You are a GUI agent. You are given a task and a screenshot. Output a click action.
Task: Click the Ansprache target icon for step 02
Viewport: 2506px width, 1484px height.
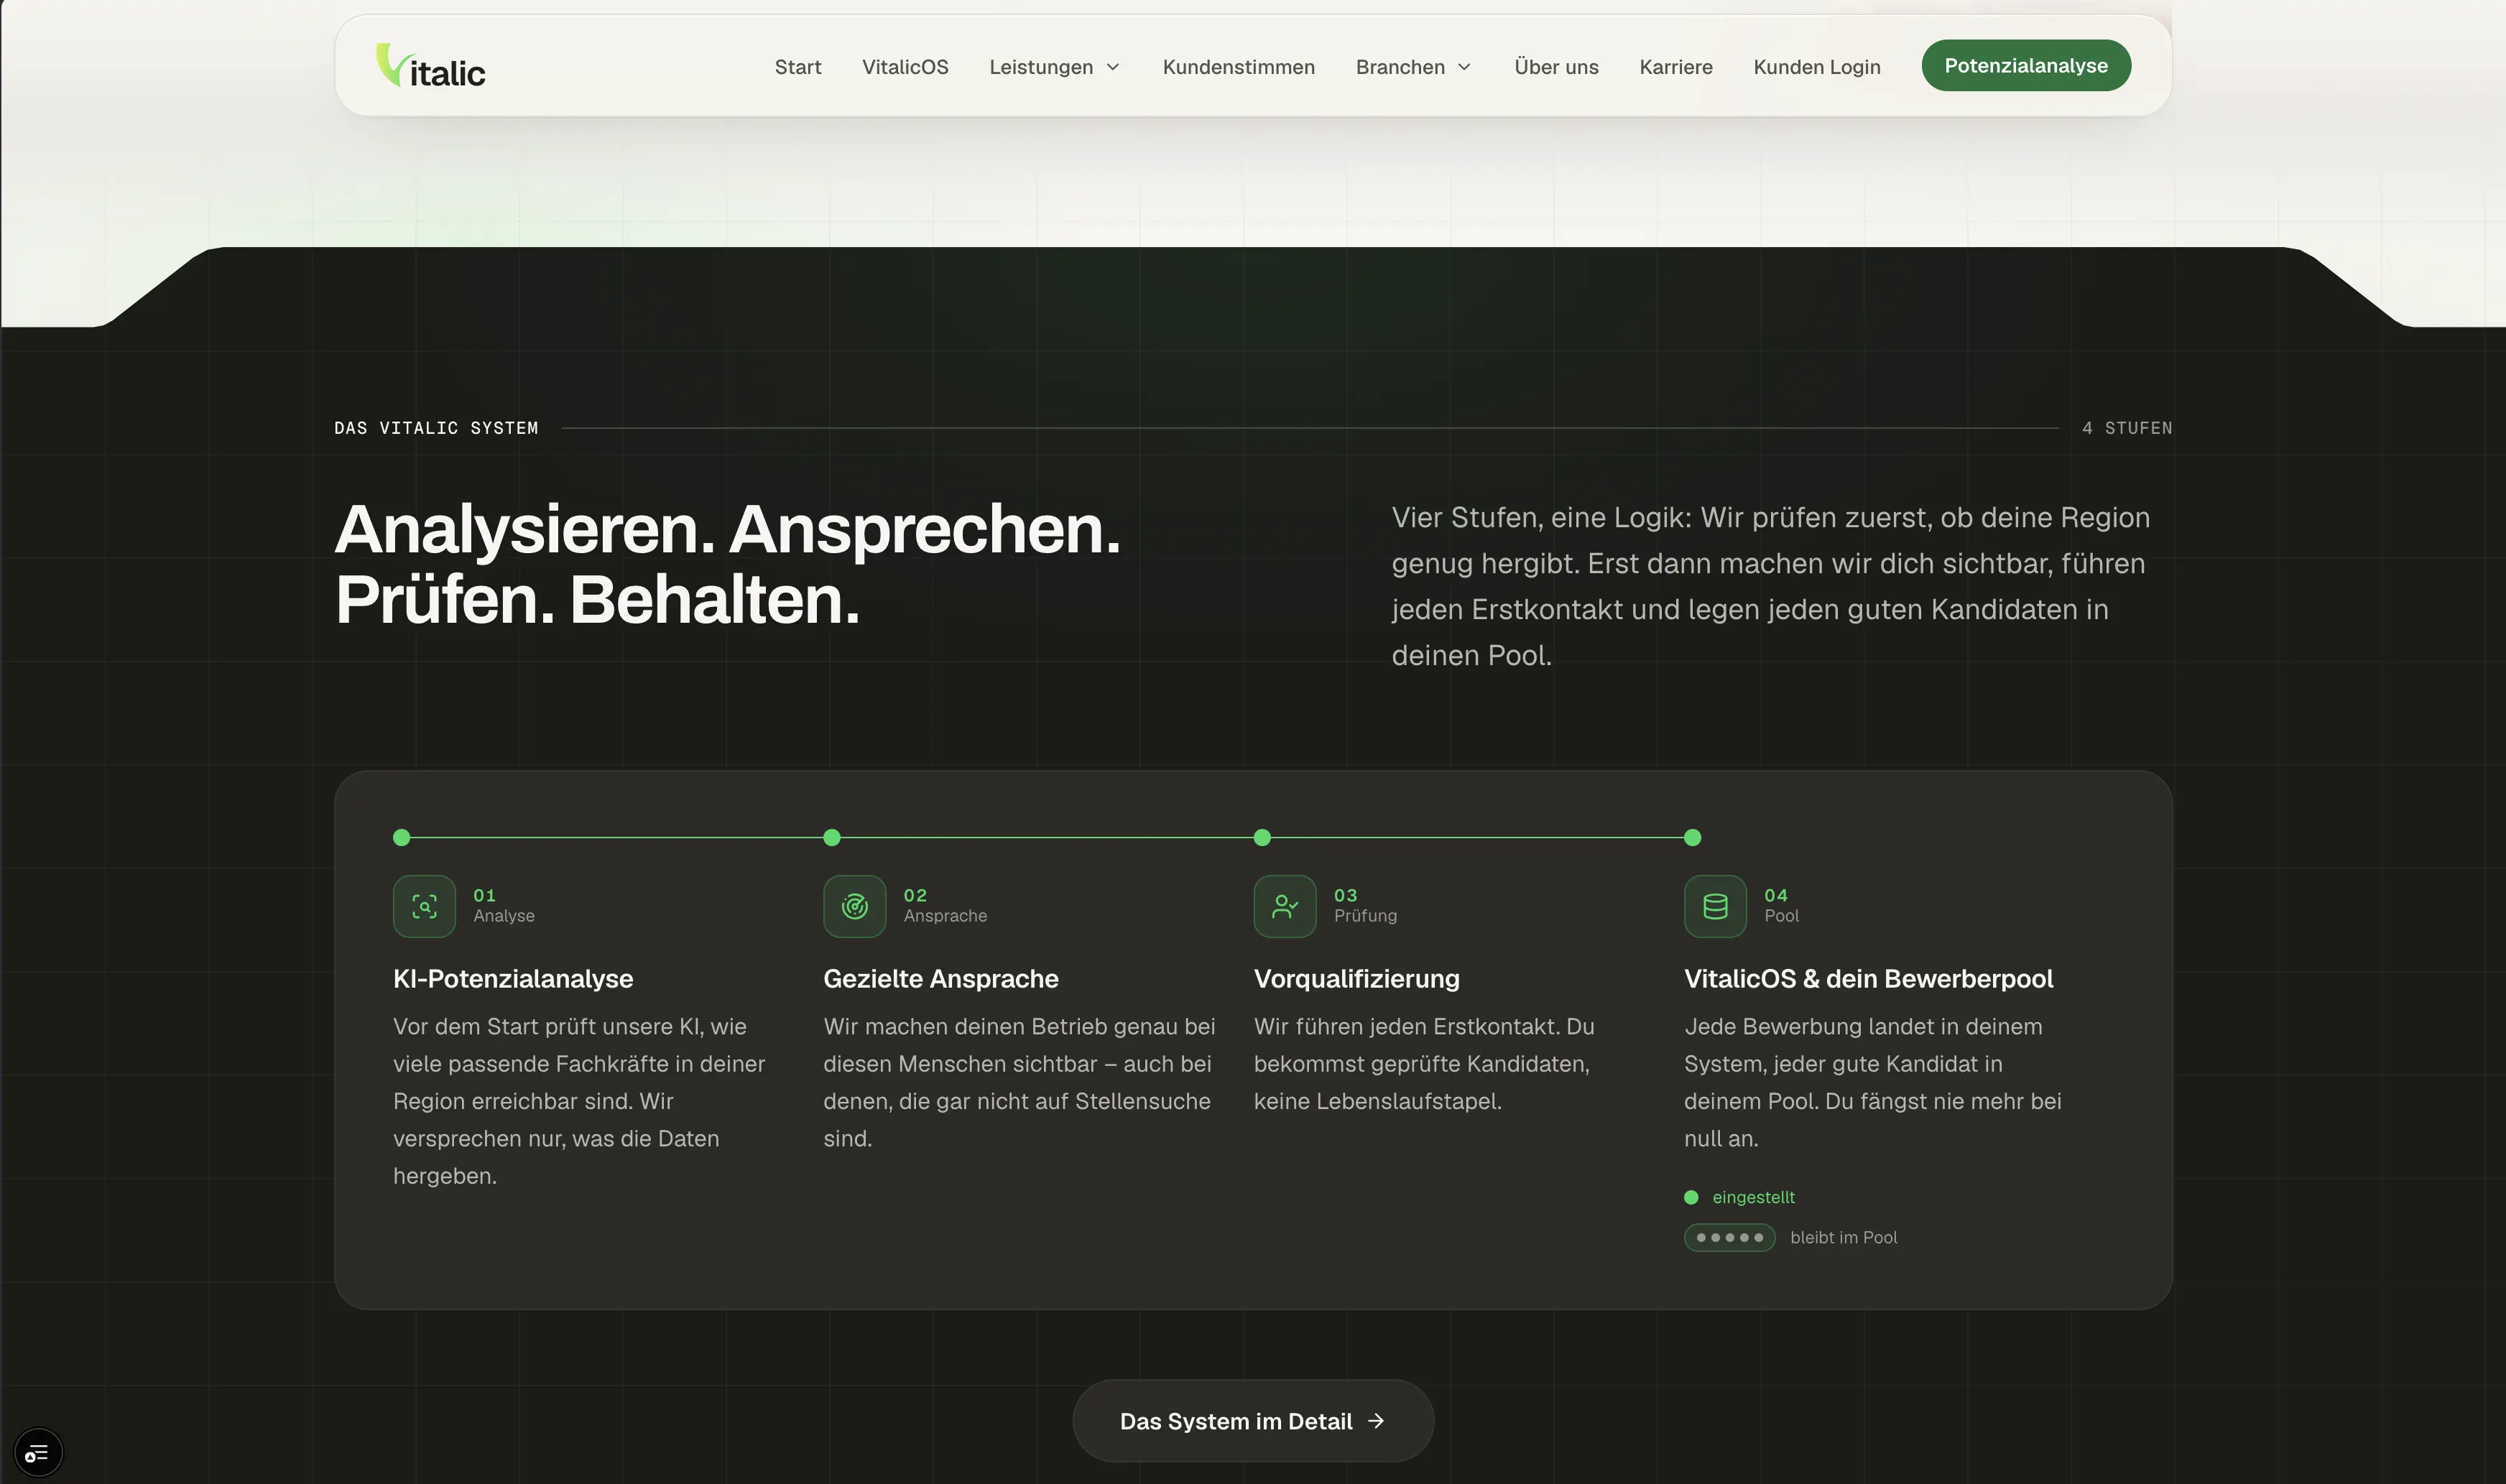[854, 906]
